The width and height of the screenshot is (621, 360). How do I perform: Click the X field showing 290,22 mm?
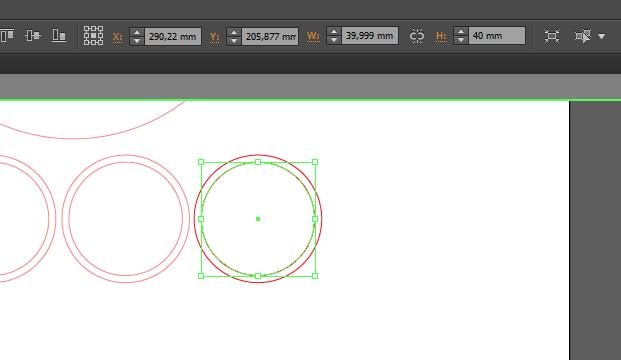(173, 36)
